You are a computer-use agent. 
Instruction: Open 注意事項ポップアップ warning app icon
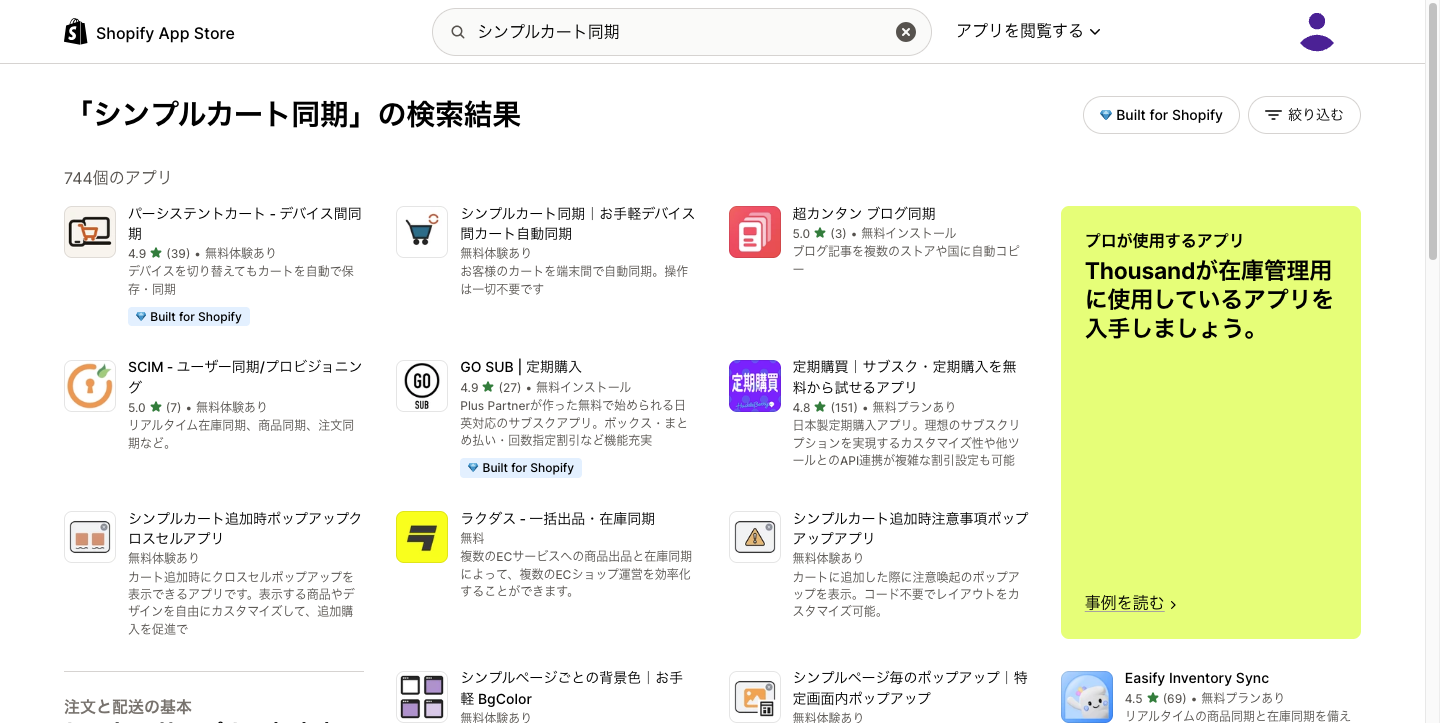[755, 537]
